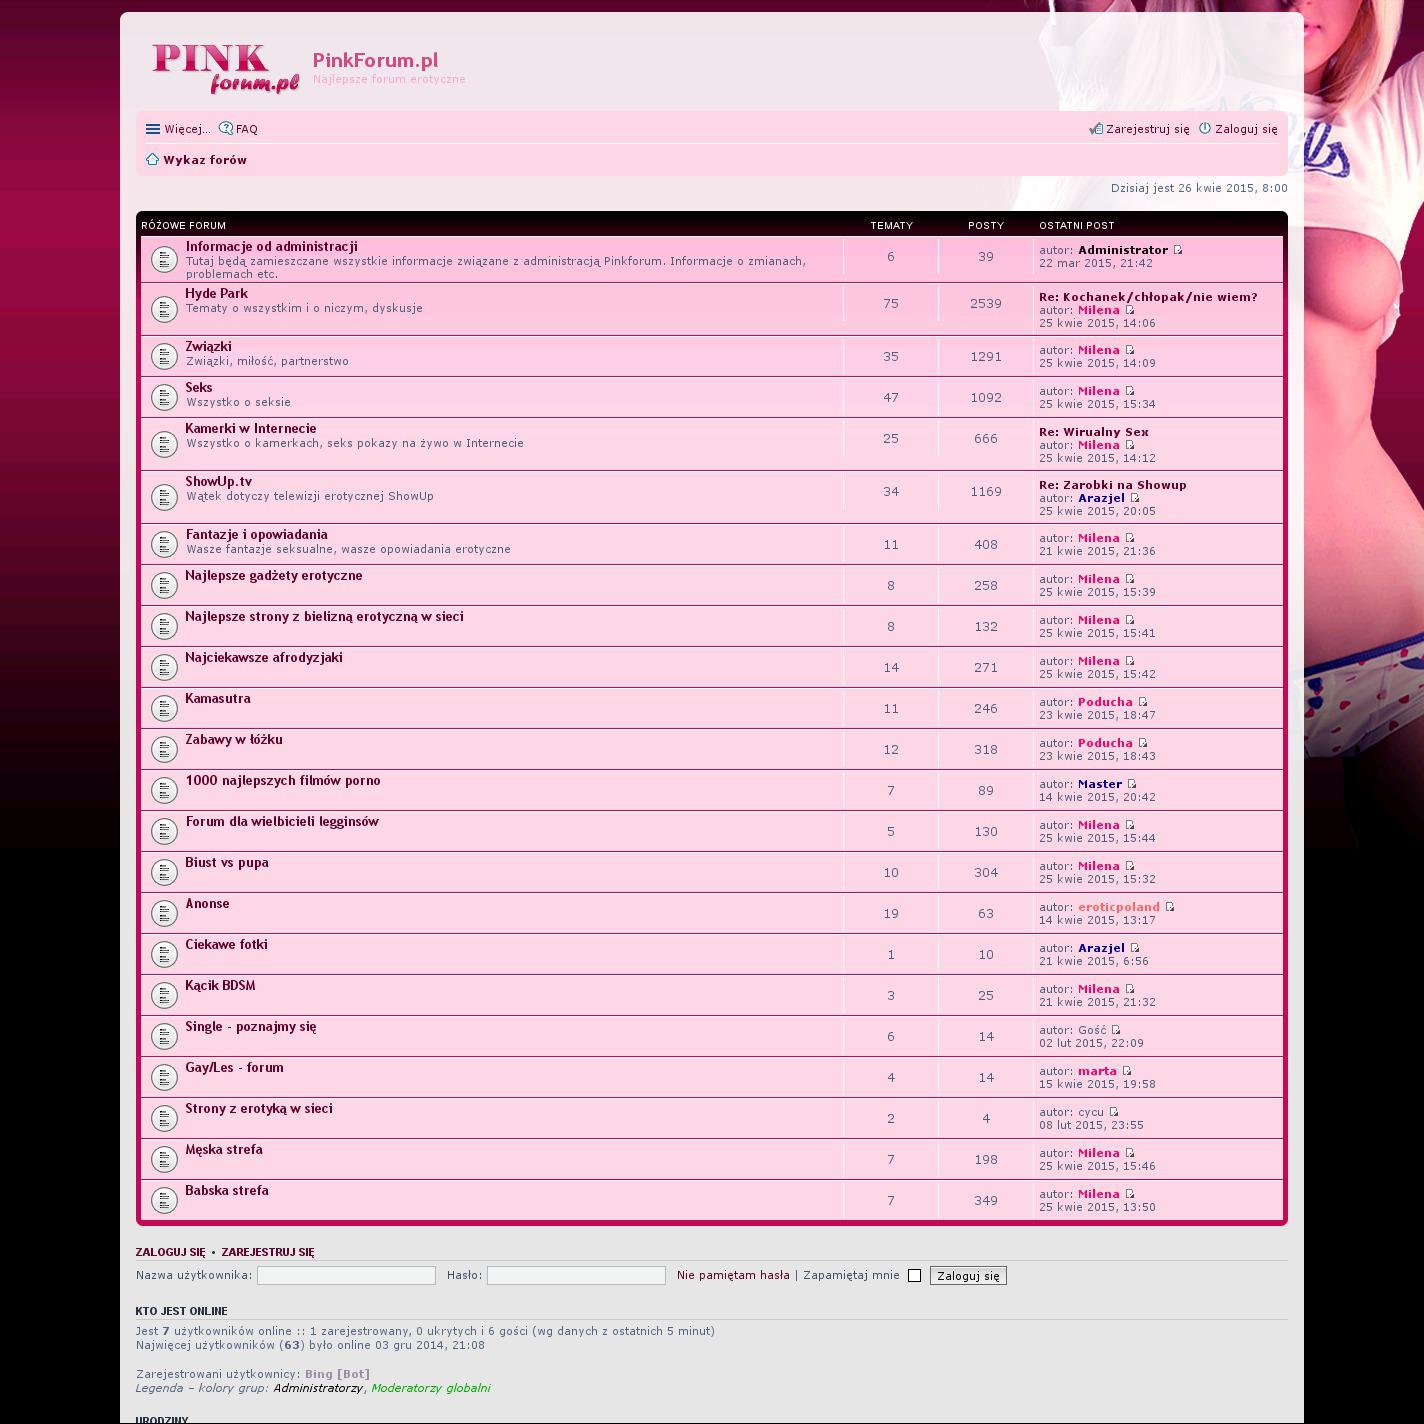View latest post icon in Związki row
The height and width of the screenshot is (1424, 1424).
click(x=1130, y=350)
